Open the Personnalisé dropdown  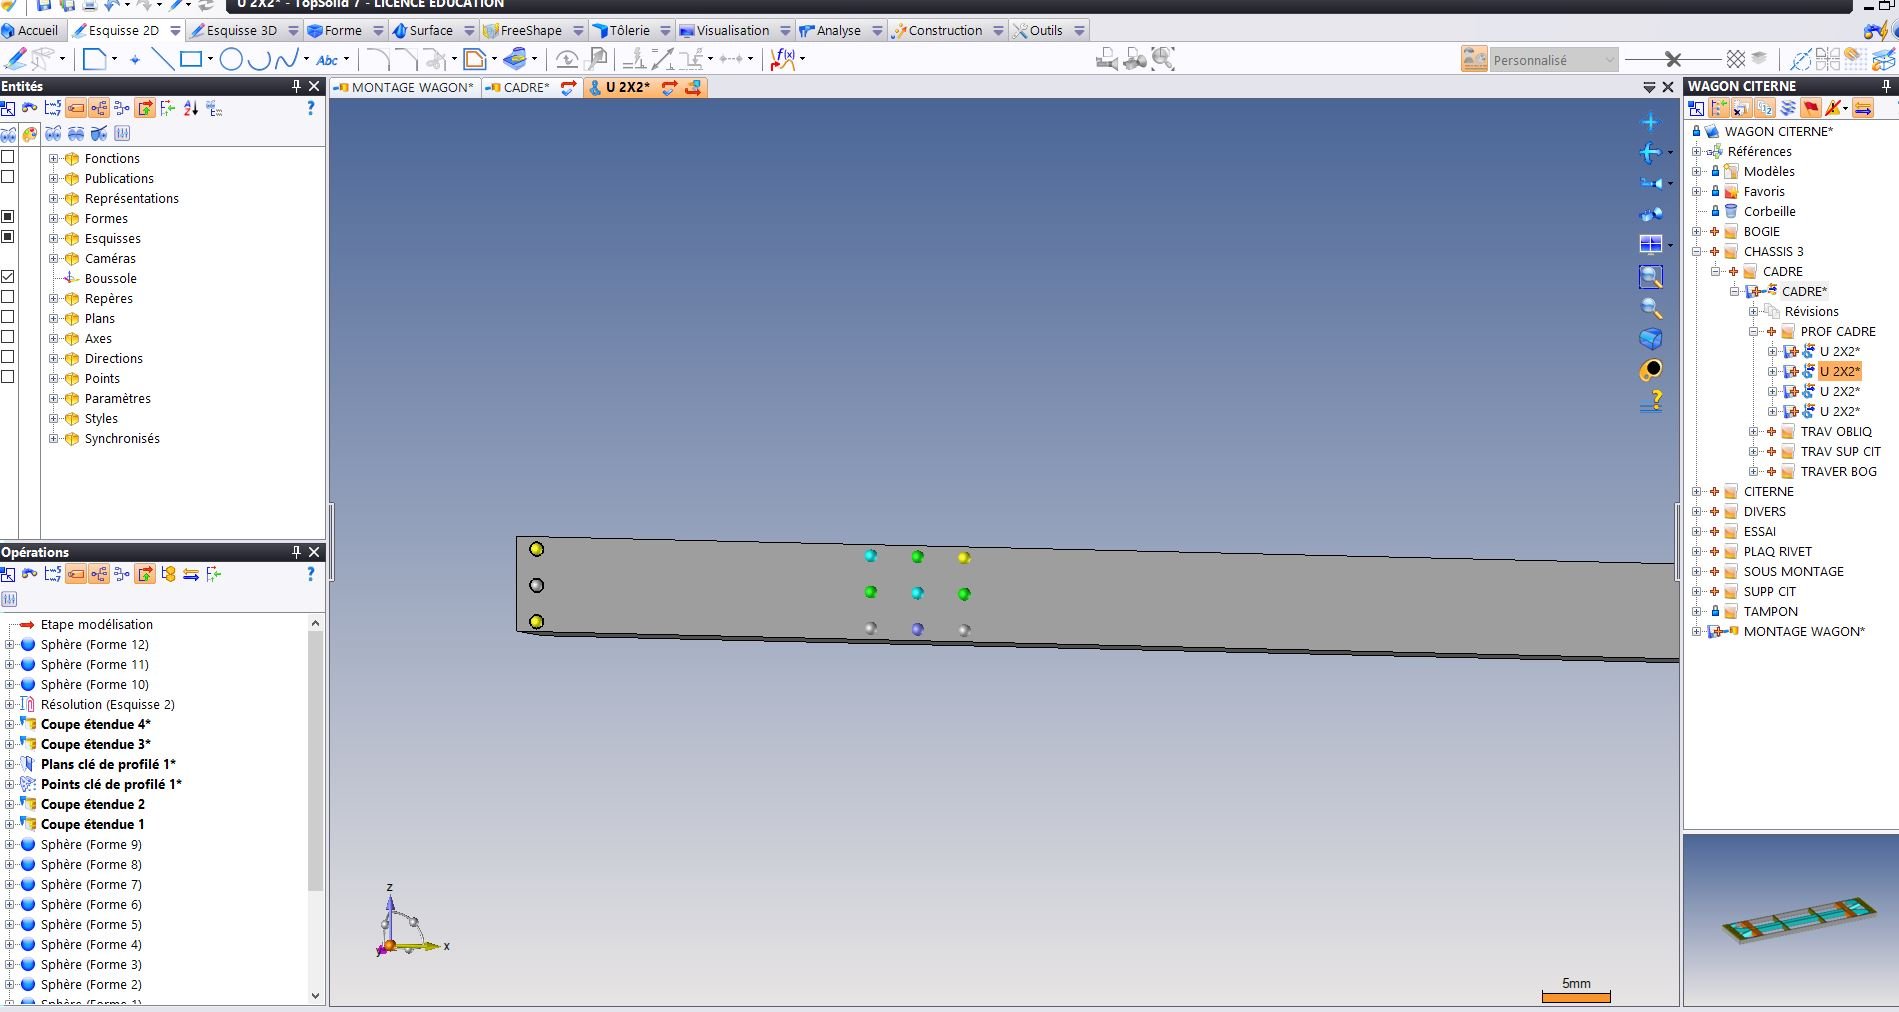(x=1554, y=60)
